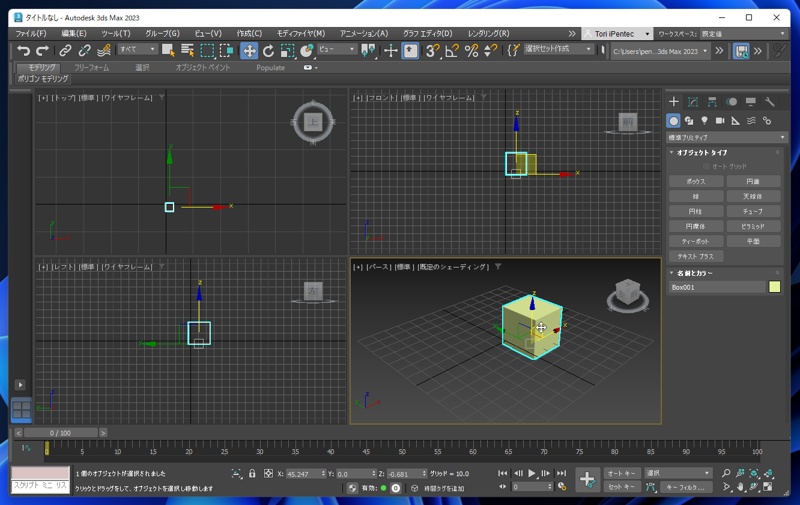Viewport: 800px width, 505px height.
Task: Open the レンダリング(R) menu
Action: click(488, 33)
